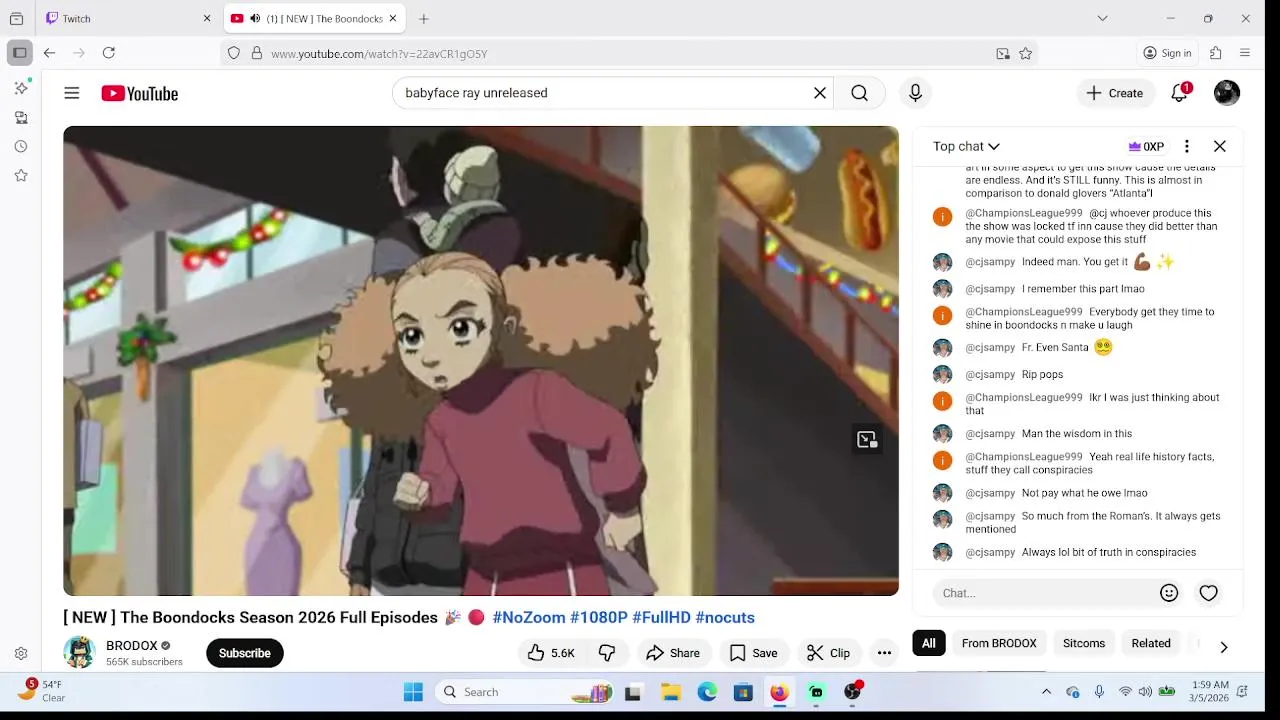Image resolution: width=1280 pixels, height=720 pixels.
Task: Select the All filter chip
Action: click(x=929, y=643)
